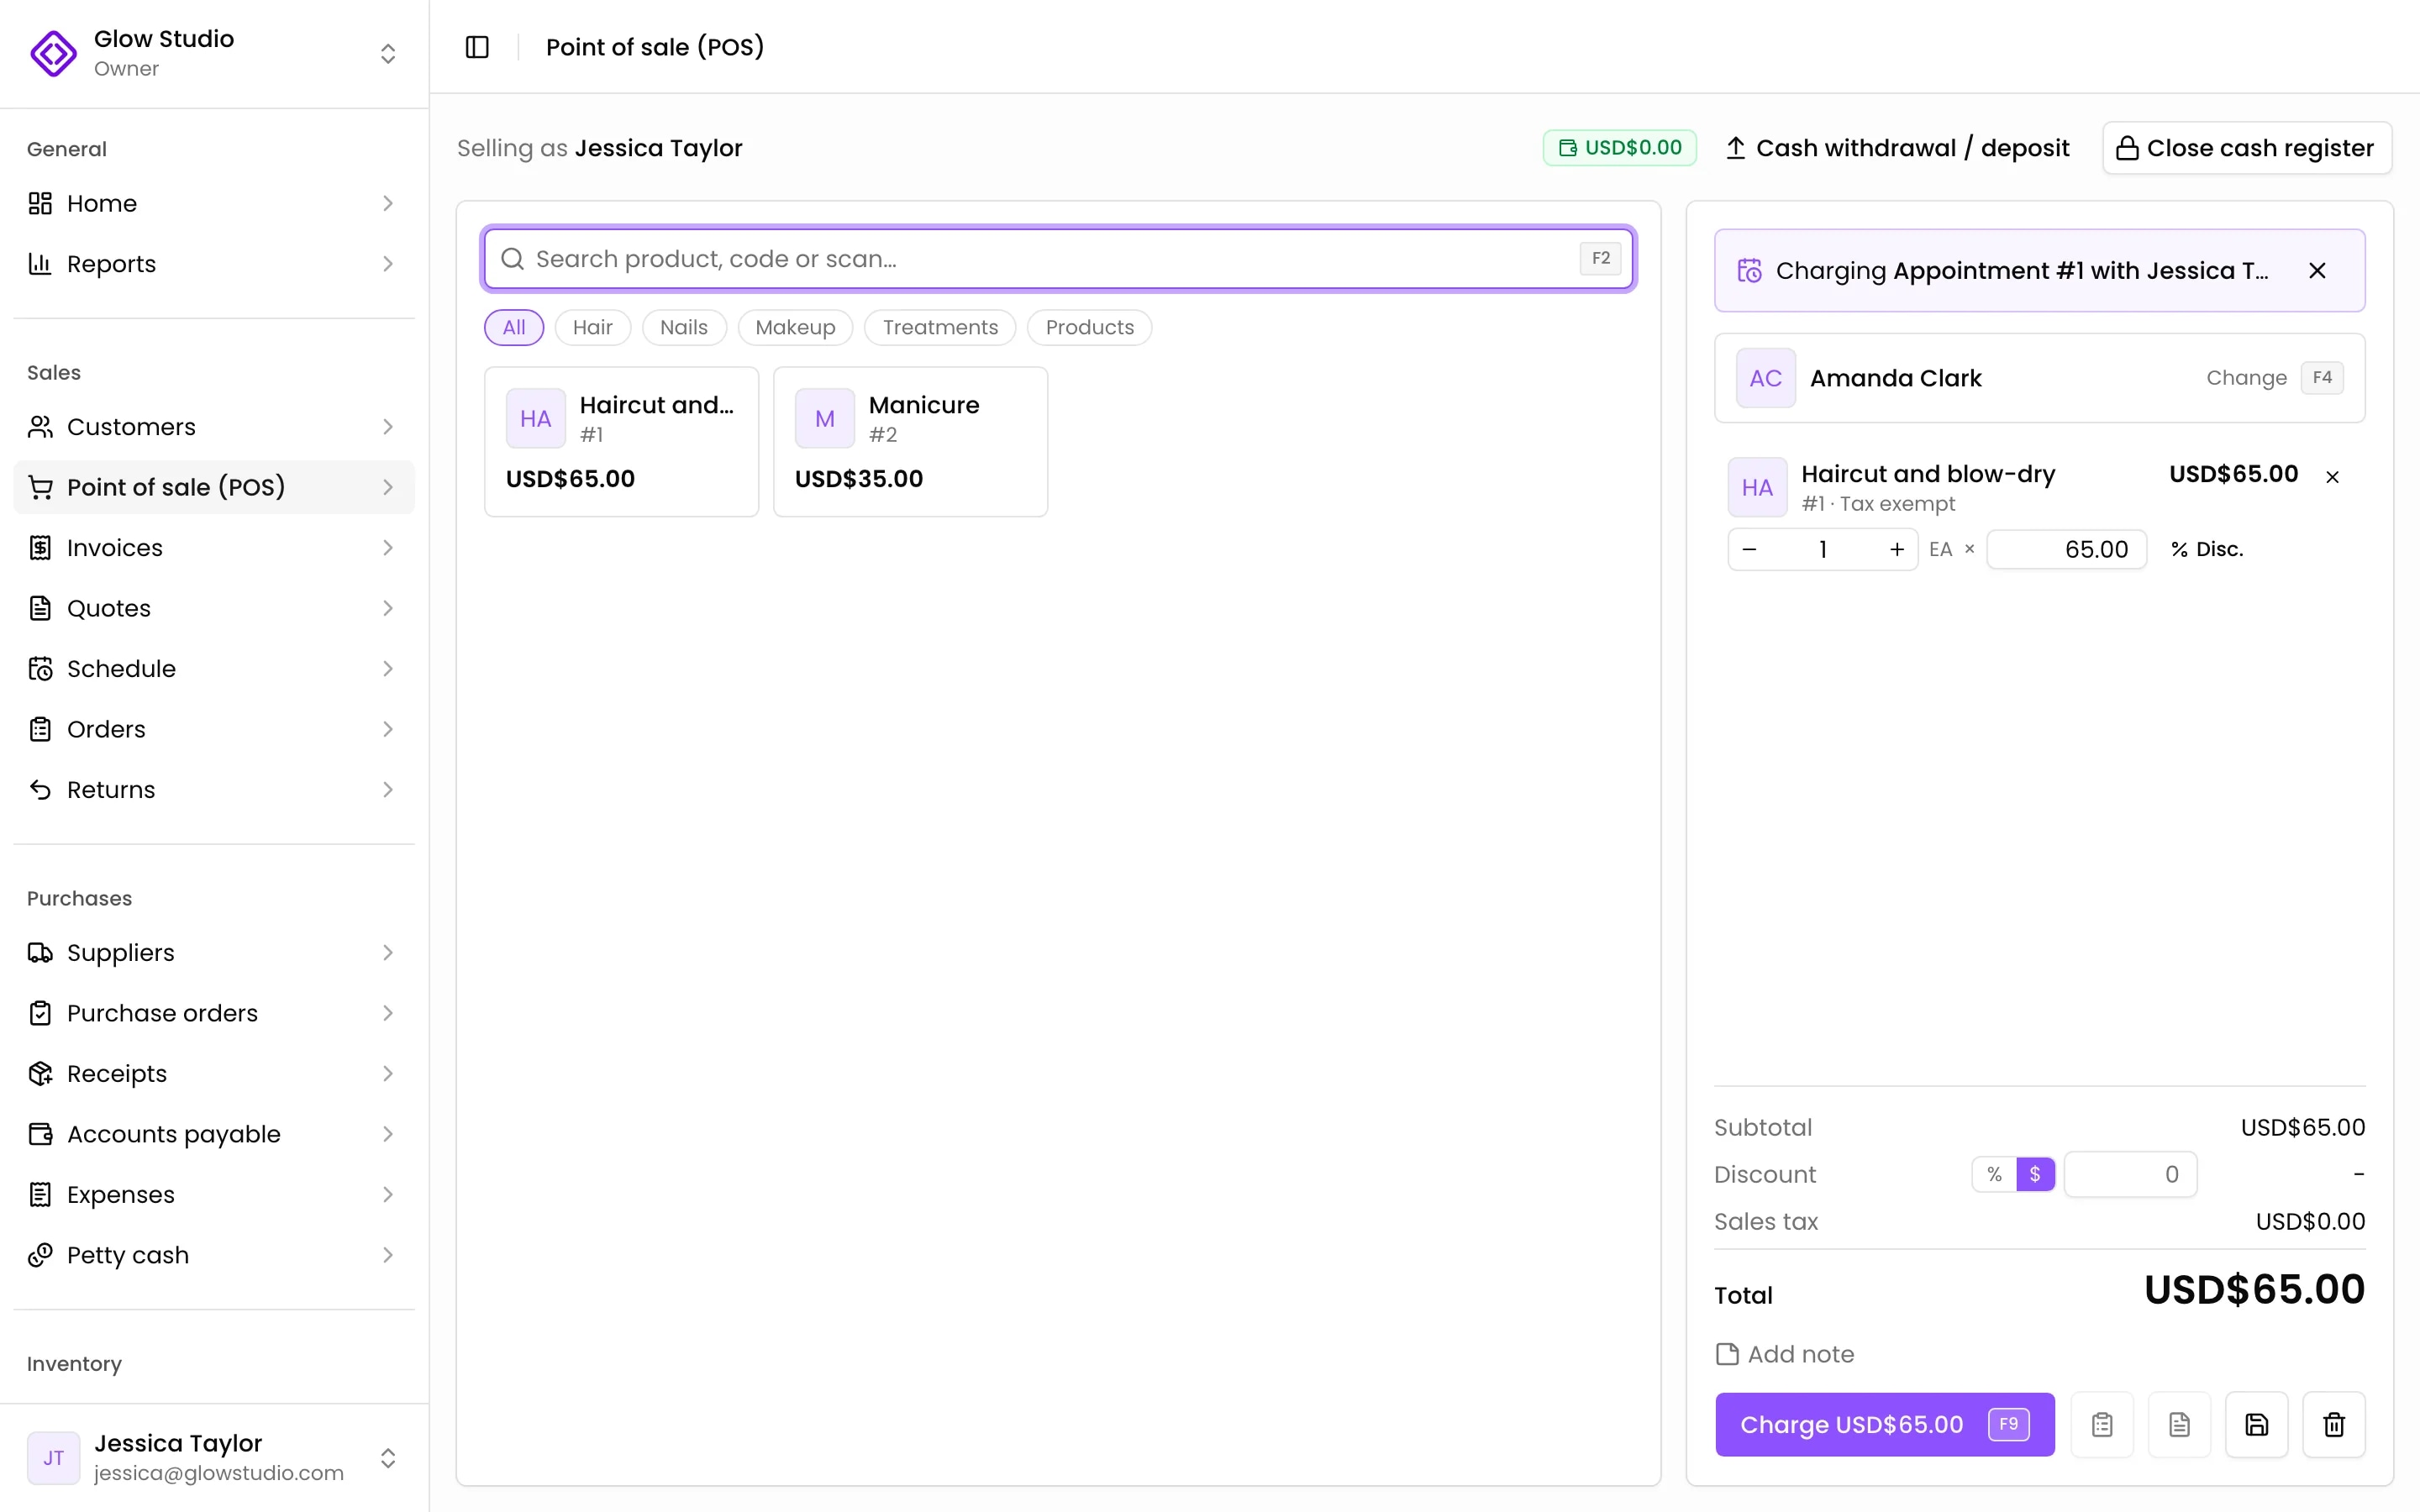
Task: Click the Expenses list icon
Action: click(x=40, y=1195)
